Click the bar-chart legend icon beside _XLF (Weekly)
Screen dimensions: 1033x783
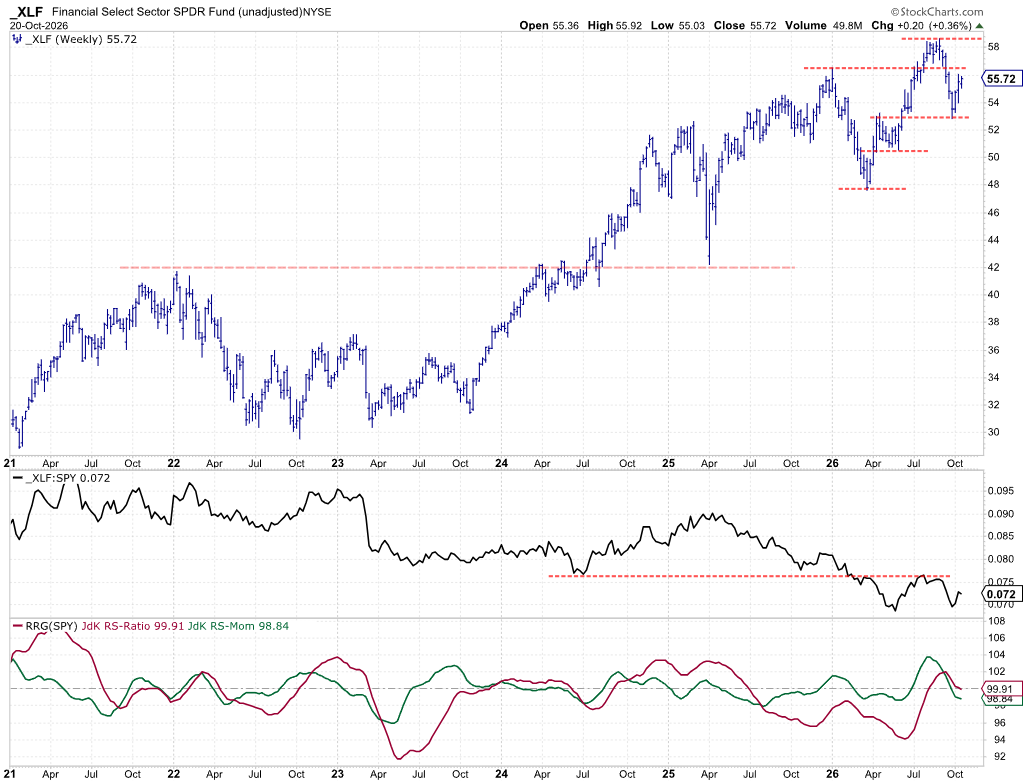pyautogui.click(x=17, y=40)
